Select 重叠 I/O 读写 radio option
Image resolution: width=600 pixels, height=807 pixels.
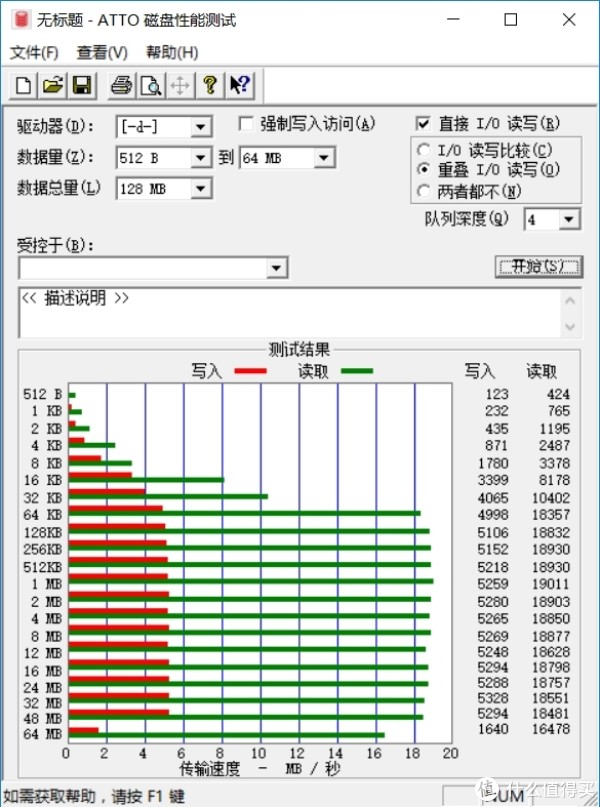(x=423, y=169)
